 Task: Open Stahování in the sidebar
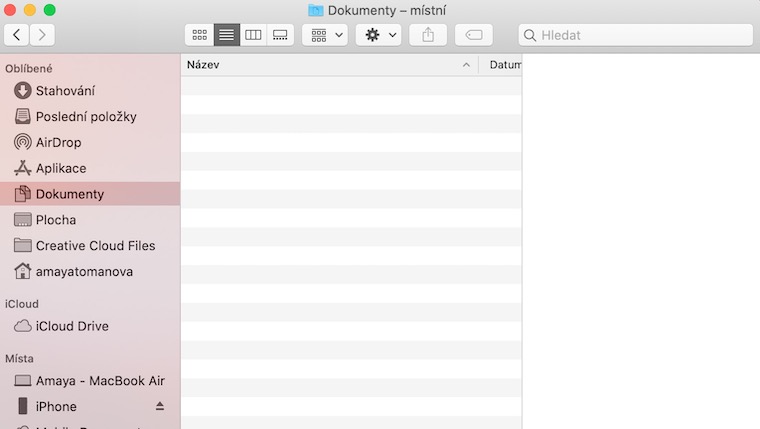(90, 91)
